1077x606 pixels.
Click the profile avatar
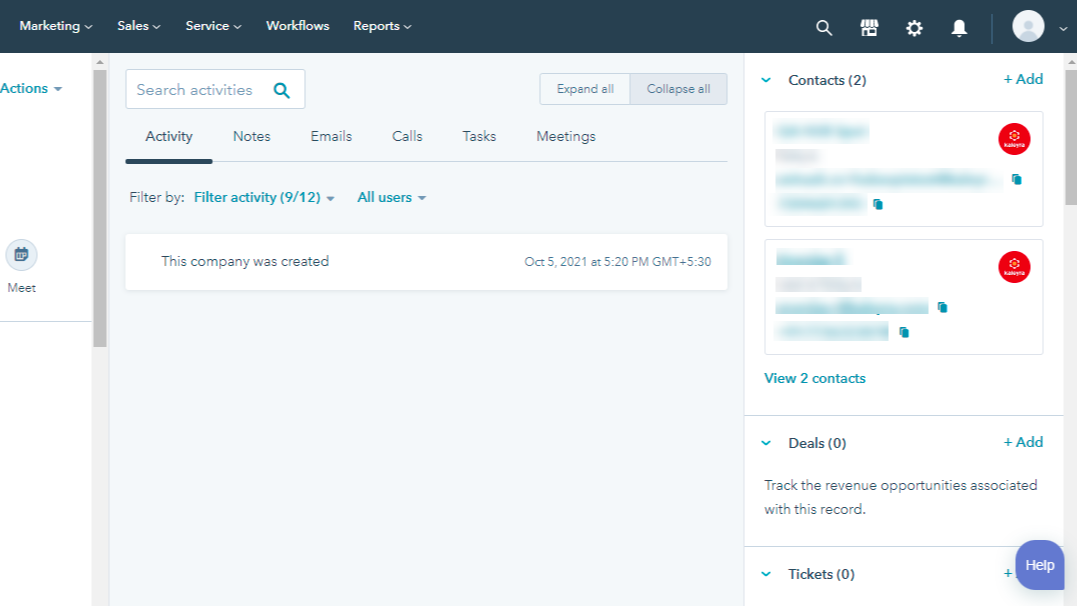[x=1028, y=27]
